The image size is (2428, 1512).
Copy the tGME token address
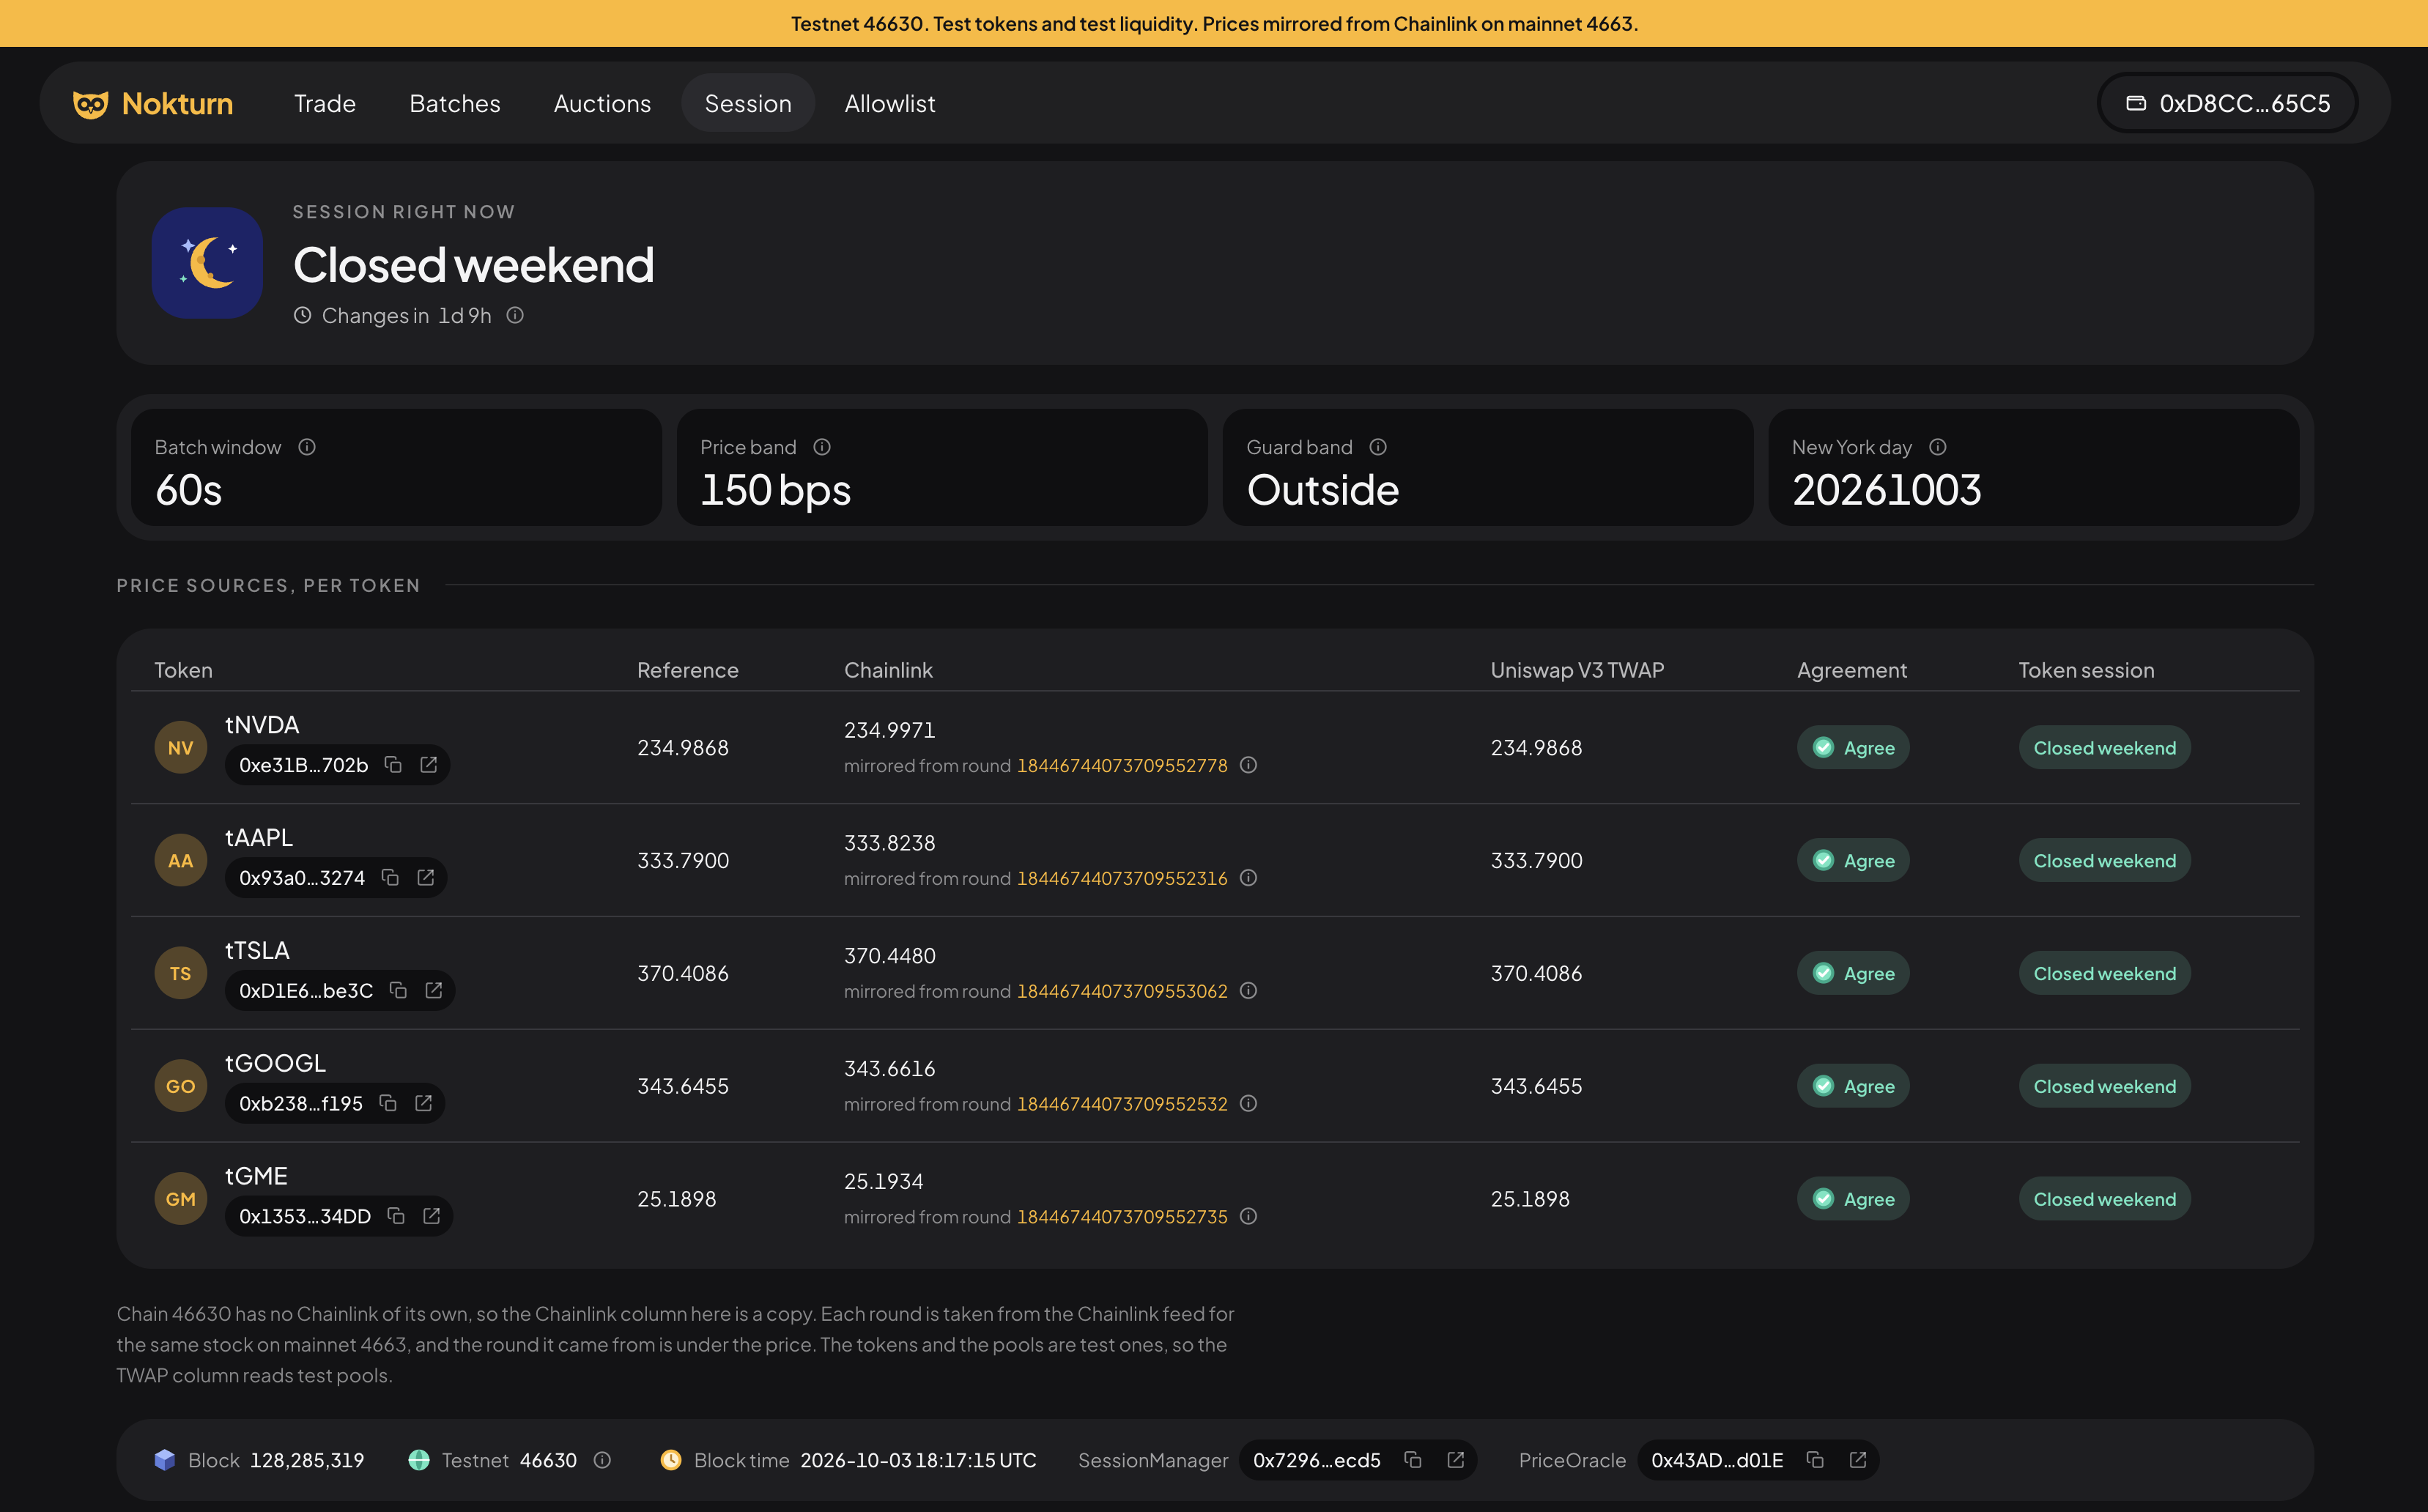point(396,1216)
